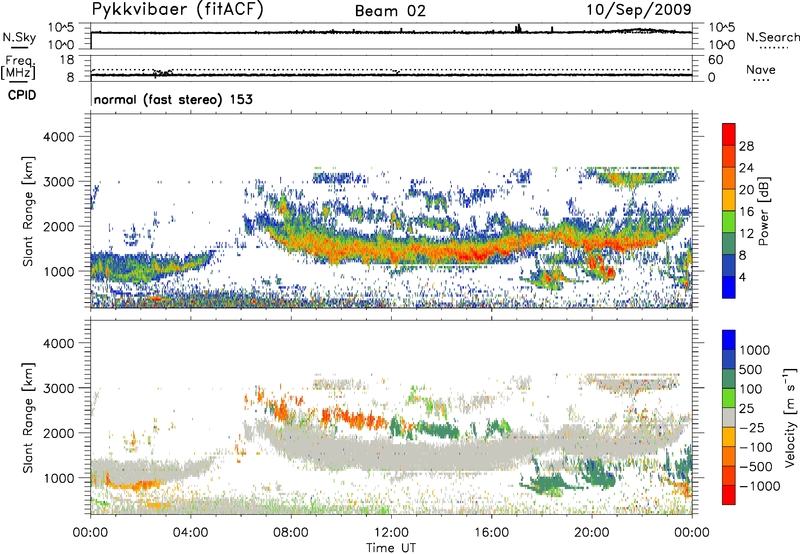Click the "16" power colorbar tick value
The image size is (800, 554).
(x=746, y=212)
